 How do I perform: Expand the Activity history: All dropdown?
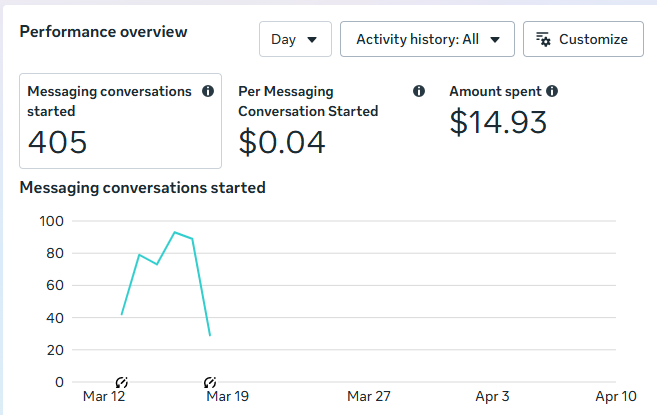427,40
